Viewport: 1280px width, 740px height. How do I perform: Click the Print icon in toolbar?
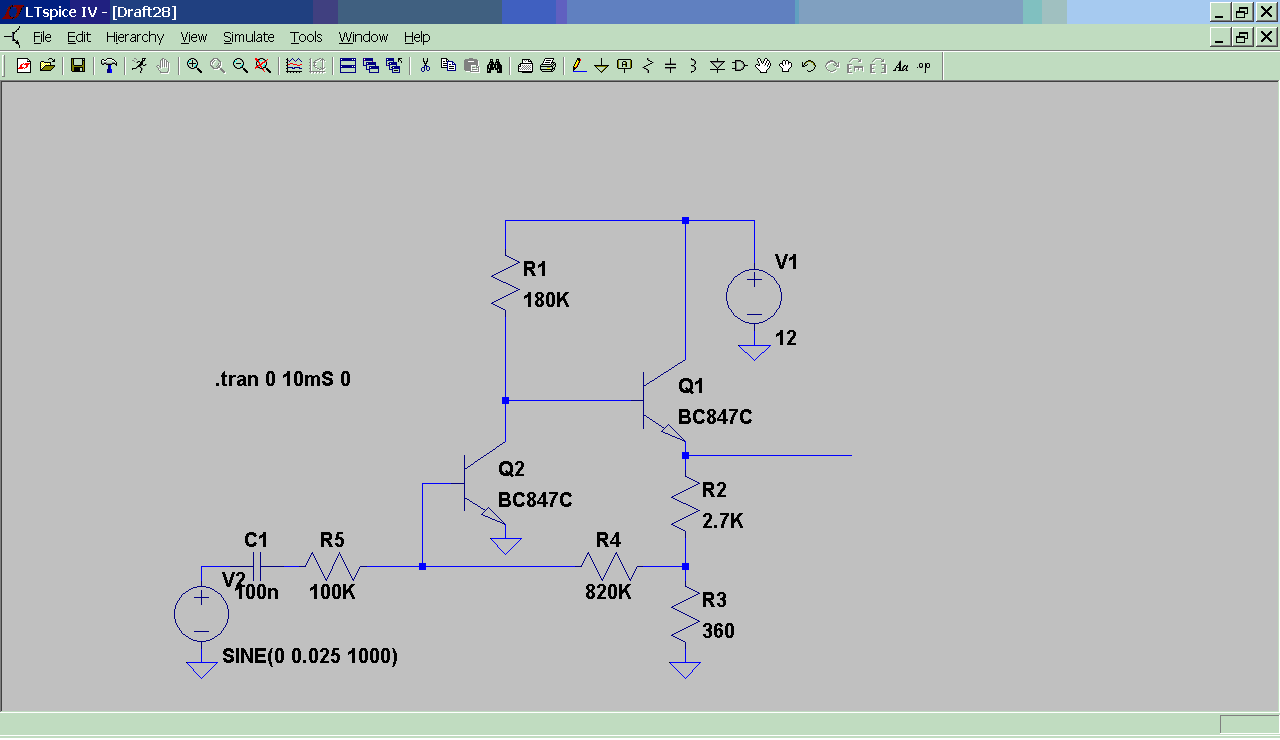(x=548, y=66)
